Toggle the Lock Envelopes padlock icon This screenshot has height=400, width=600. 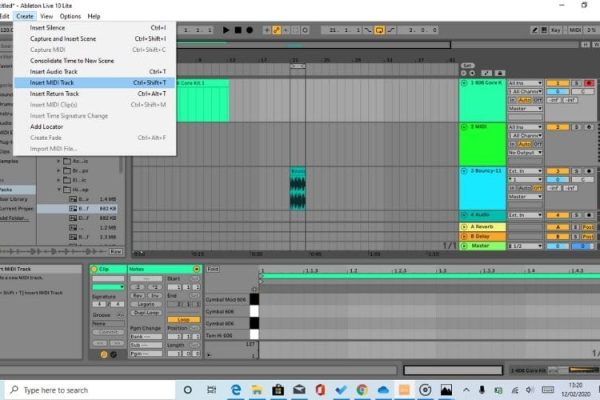[x=499, y=73]
